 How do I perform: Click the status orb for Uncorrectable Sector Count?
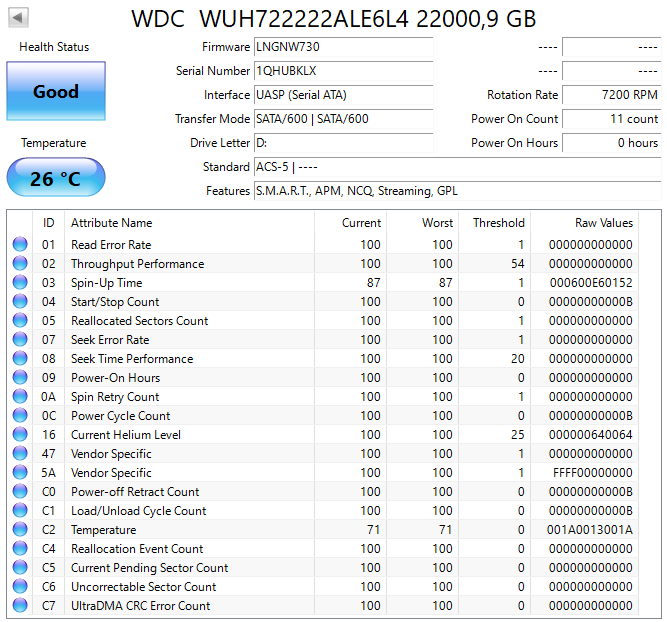pos(20,586)
